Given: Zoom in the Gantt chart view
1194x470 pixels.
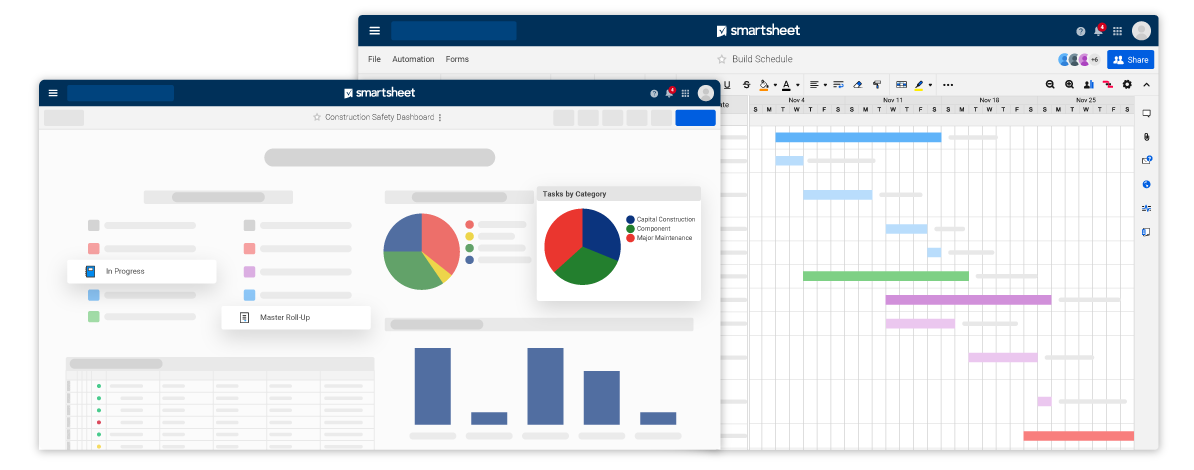Looking at the screenshot, I should [x=1070, y=85].
